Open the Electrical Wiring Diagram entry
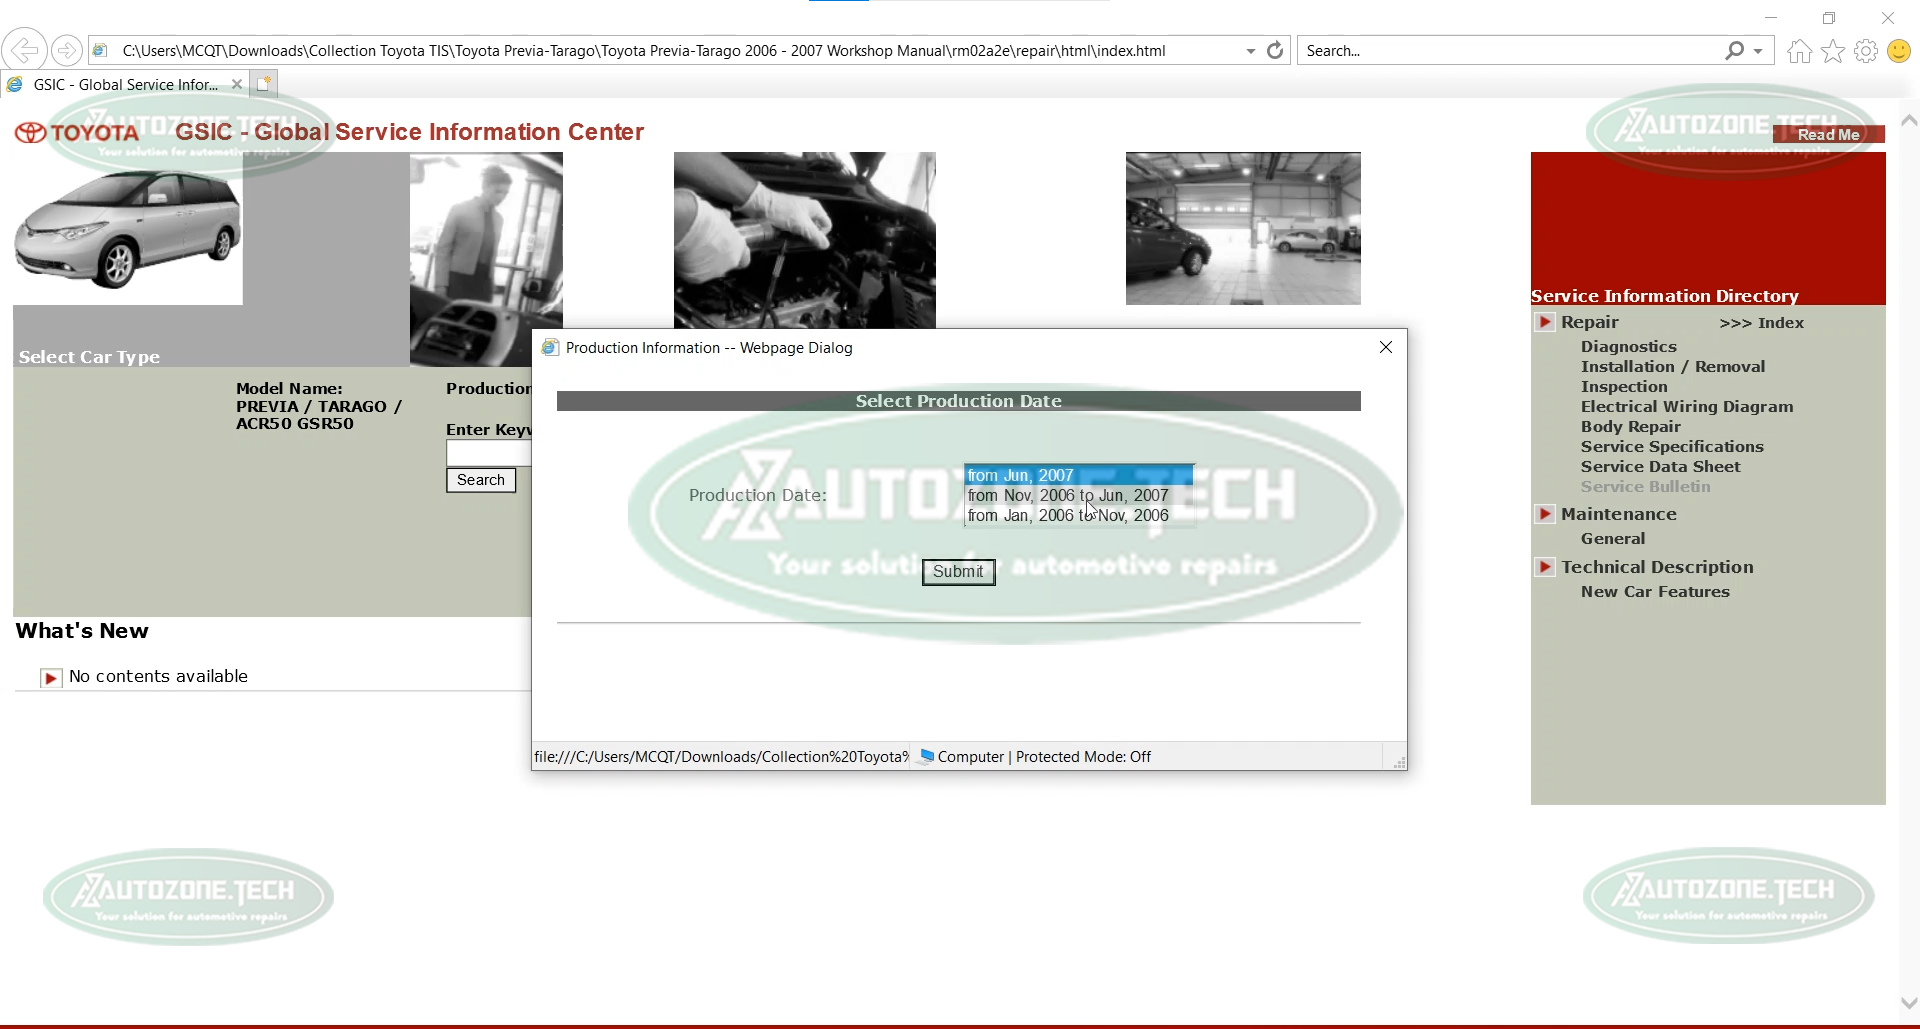The height and width of the screenshot is (1029, 1920). pyautogui.click(x=1686, y=406)
